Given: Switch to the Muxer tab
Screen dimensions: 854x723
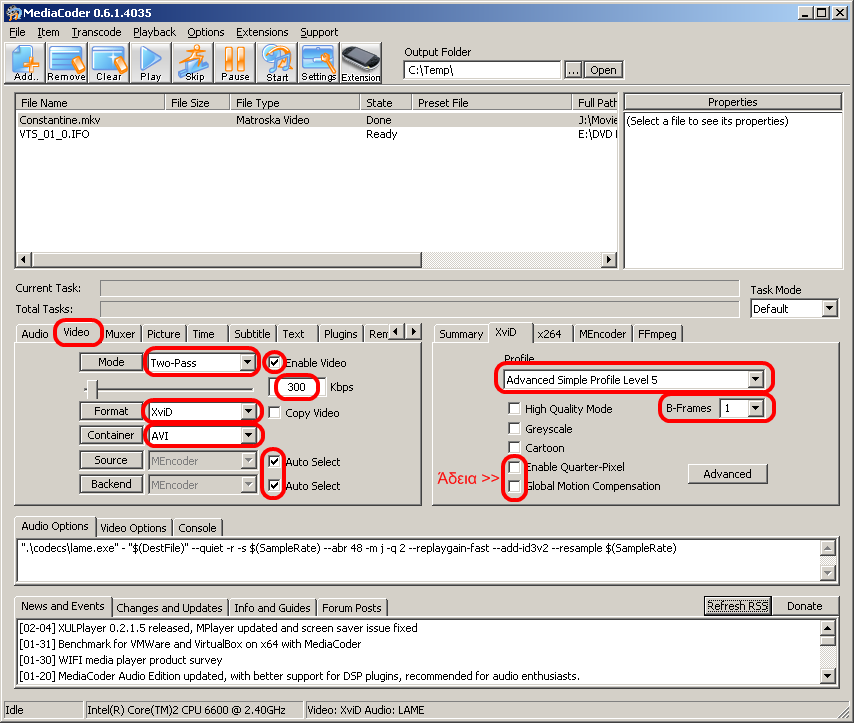Looking at the screenshot, I should 120,334.
